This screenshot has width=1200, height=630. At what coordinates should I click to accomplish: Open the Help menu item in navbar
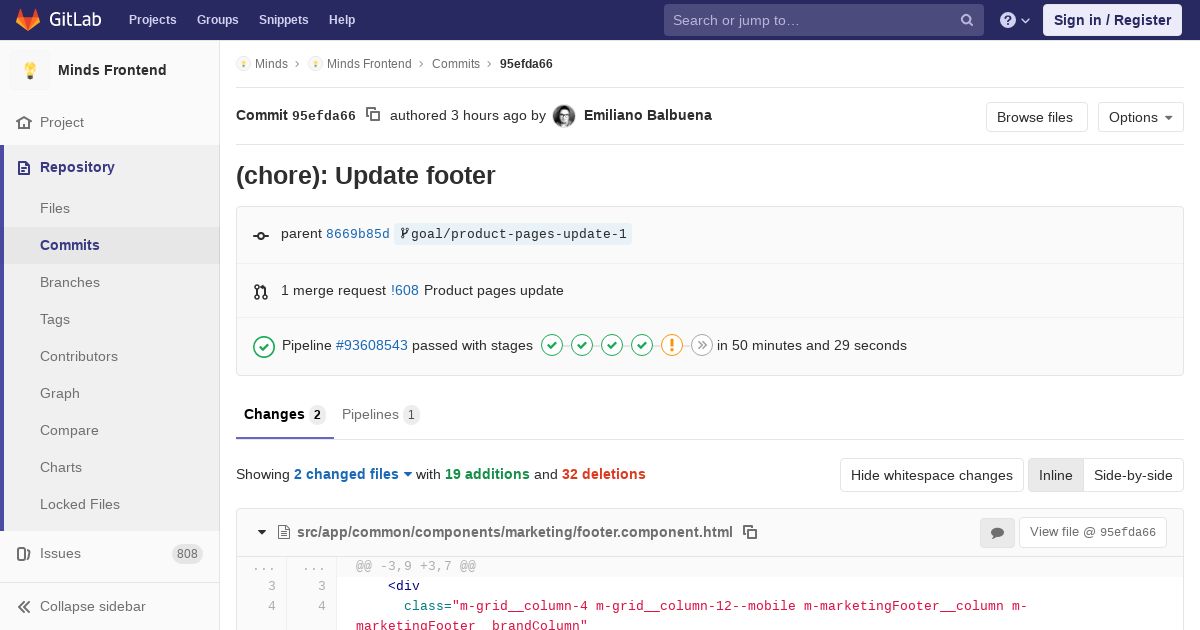342,20
